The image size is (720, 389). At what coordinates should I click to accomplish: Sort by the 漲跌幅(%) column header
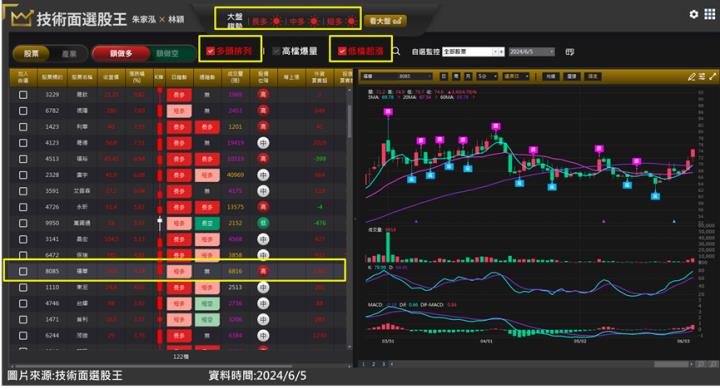[x=137, y=77]
